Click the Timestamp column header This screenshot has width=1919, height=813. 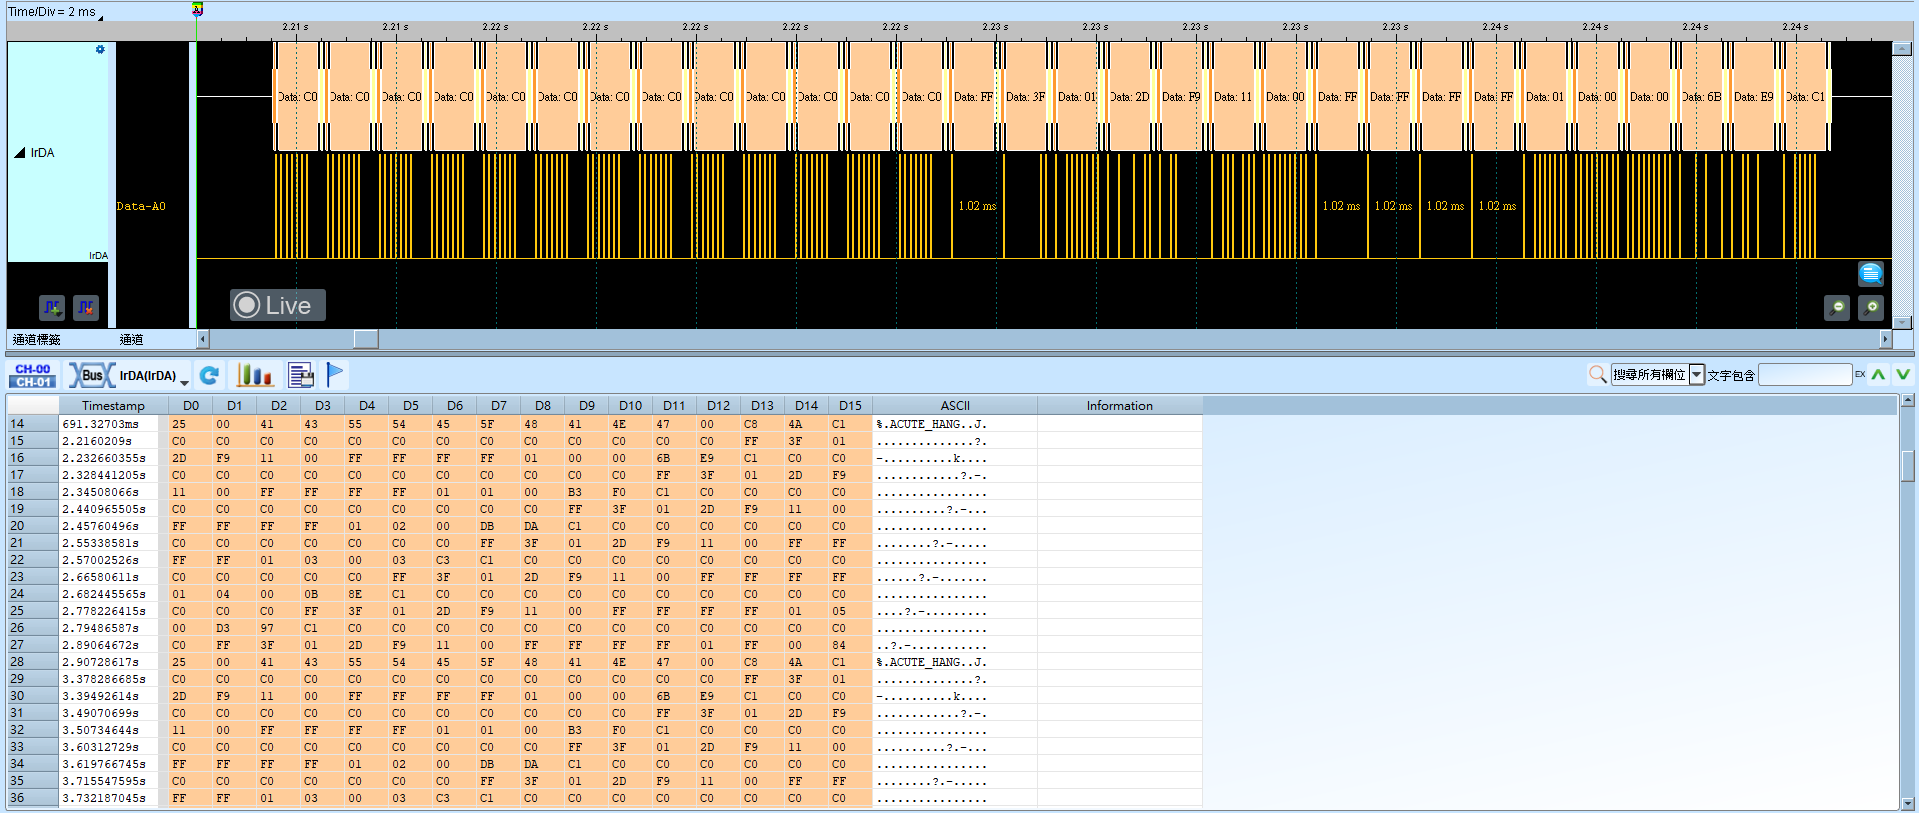[113, 405]
